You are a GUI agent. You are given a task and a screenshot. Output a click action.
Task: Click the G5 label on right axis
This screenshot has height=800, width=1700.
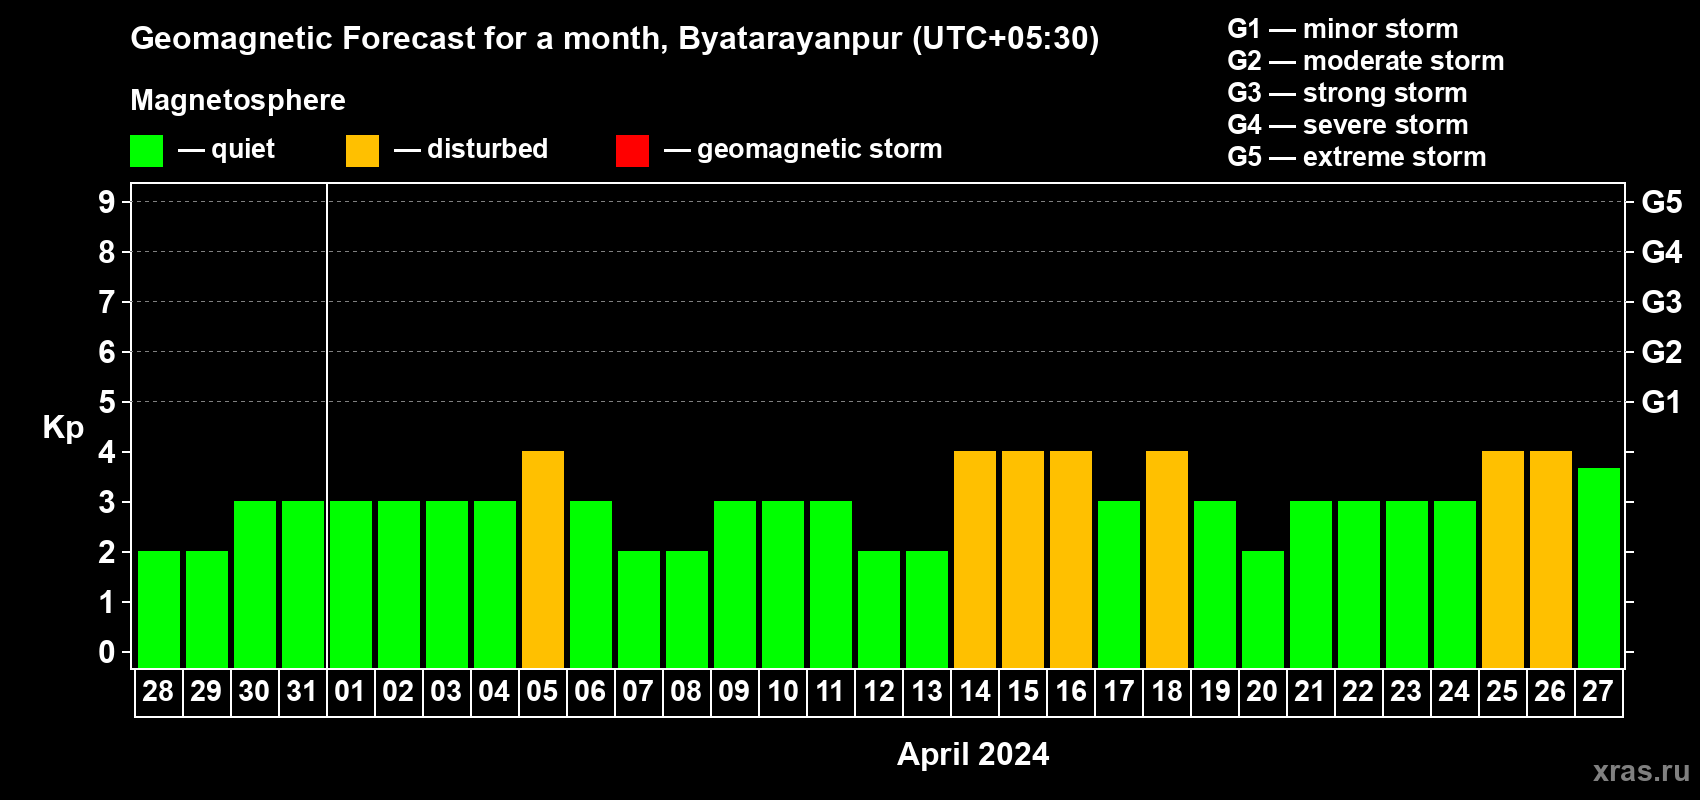click(x=1661, y=202)
